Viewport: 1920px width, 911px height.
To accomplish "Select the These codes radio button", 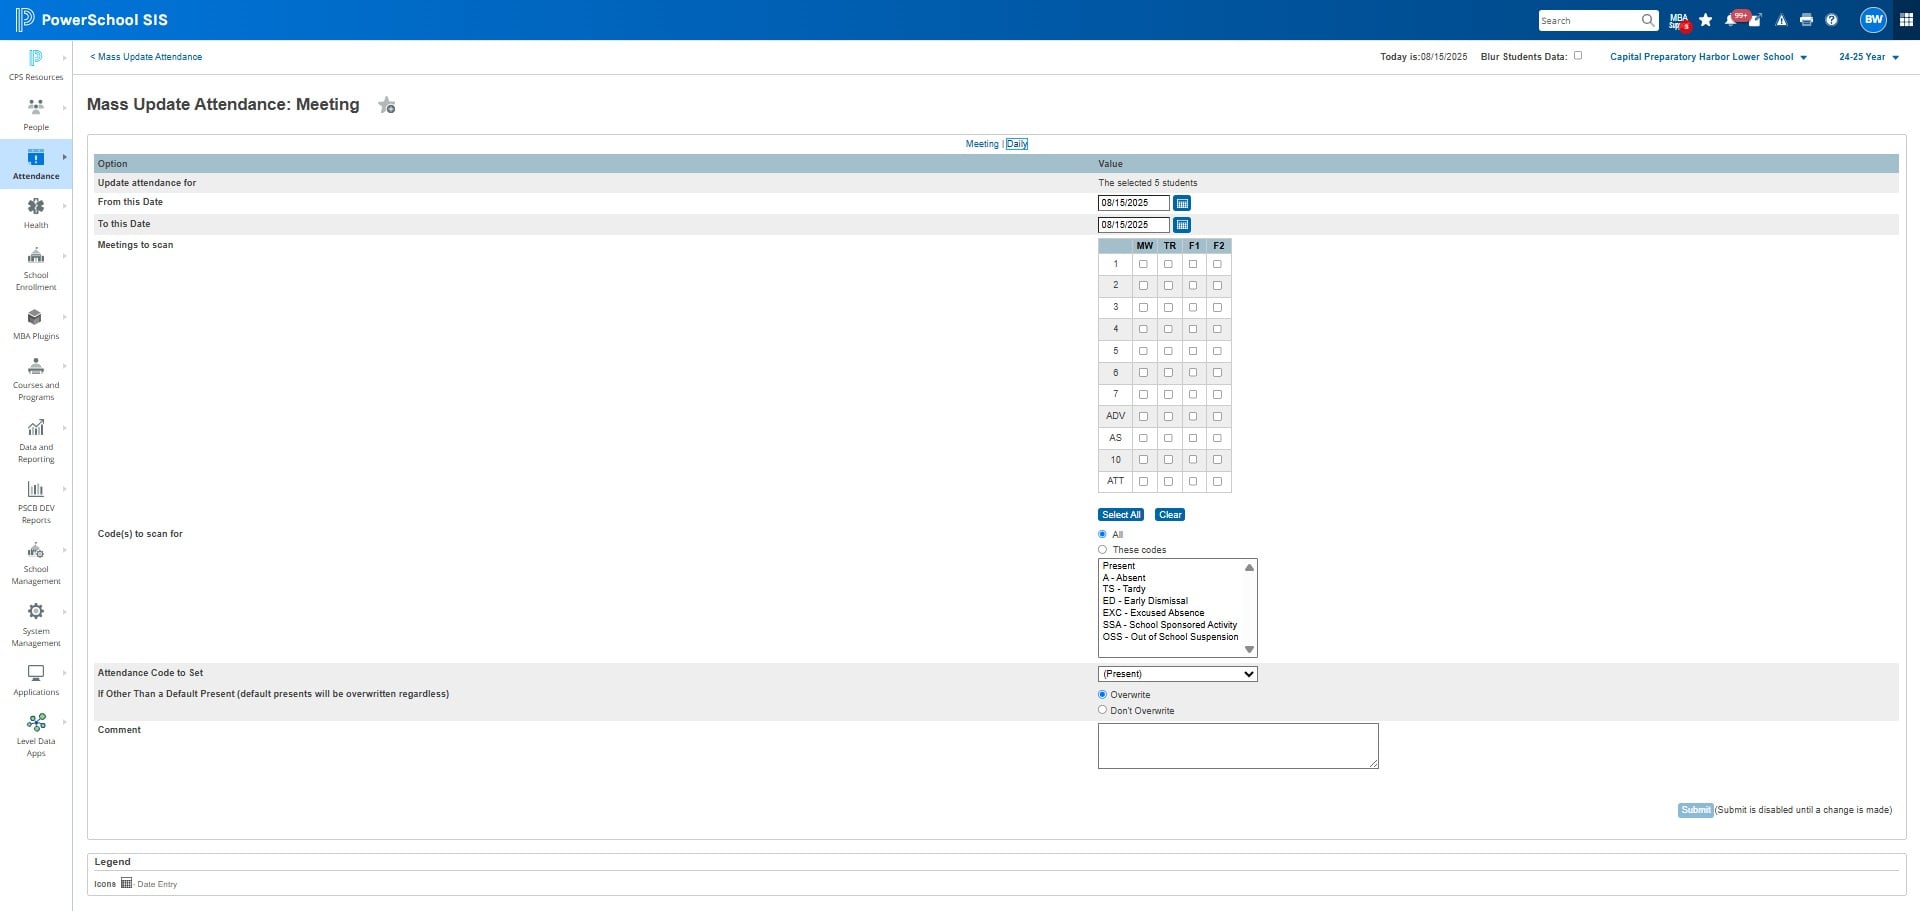I will pos(1103,550).
